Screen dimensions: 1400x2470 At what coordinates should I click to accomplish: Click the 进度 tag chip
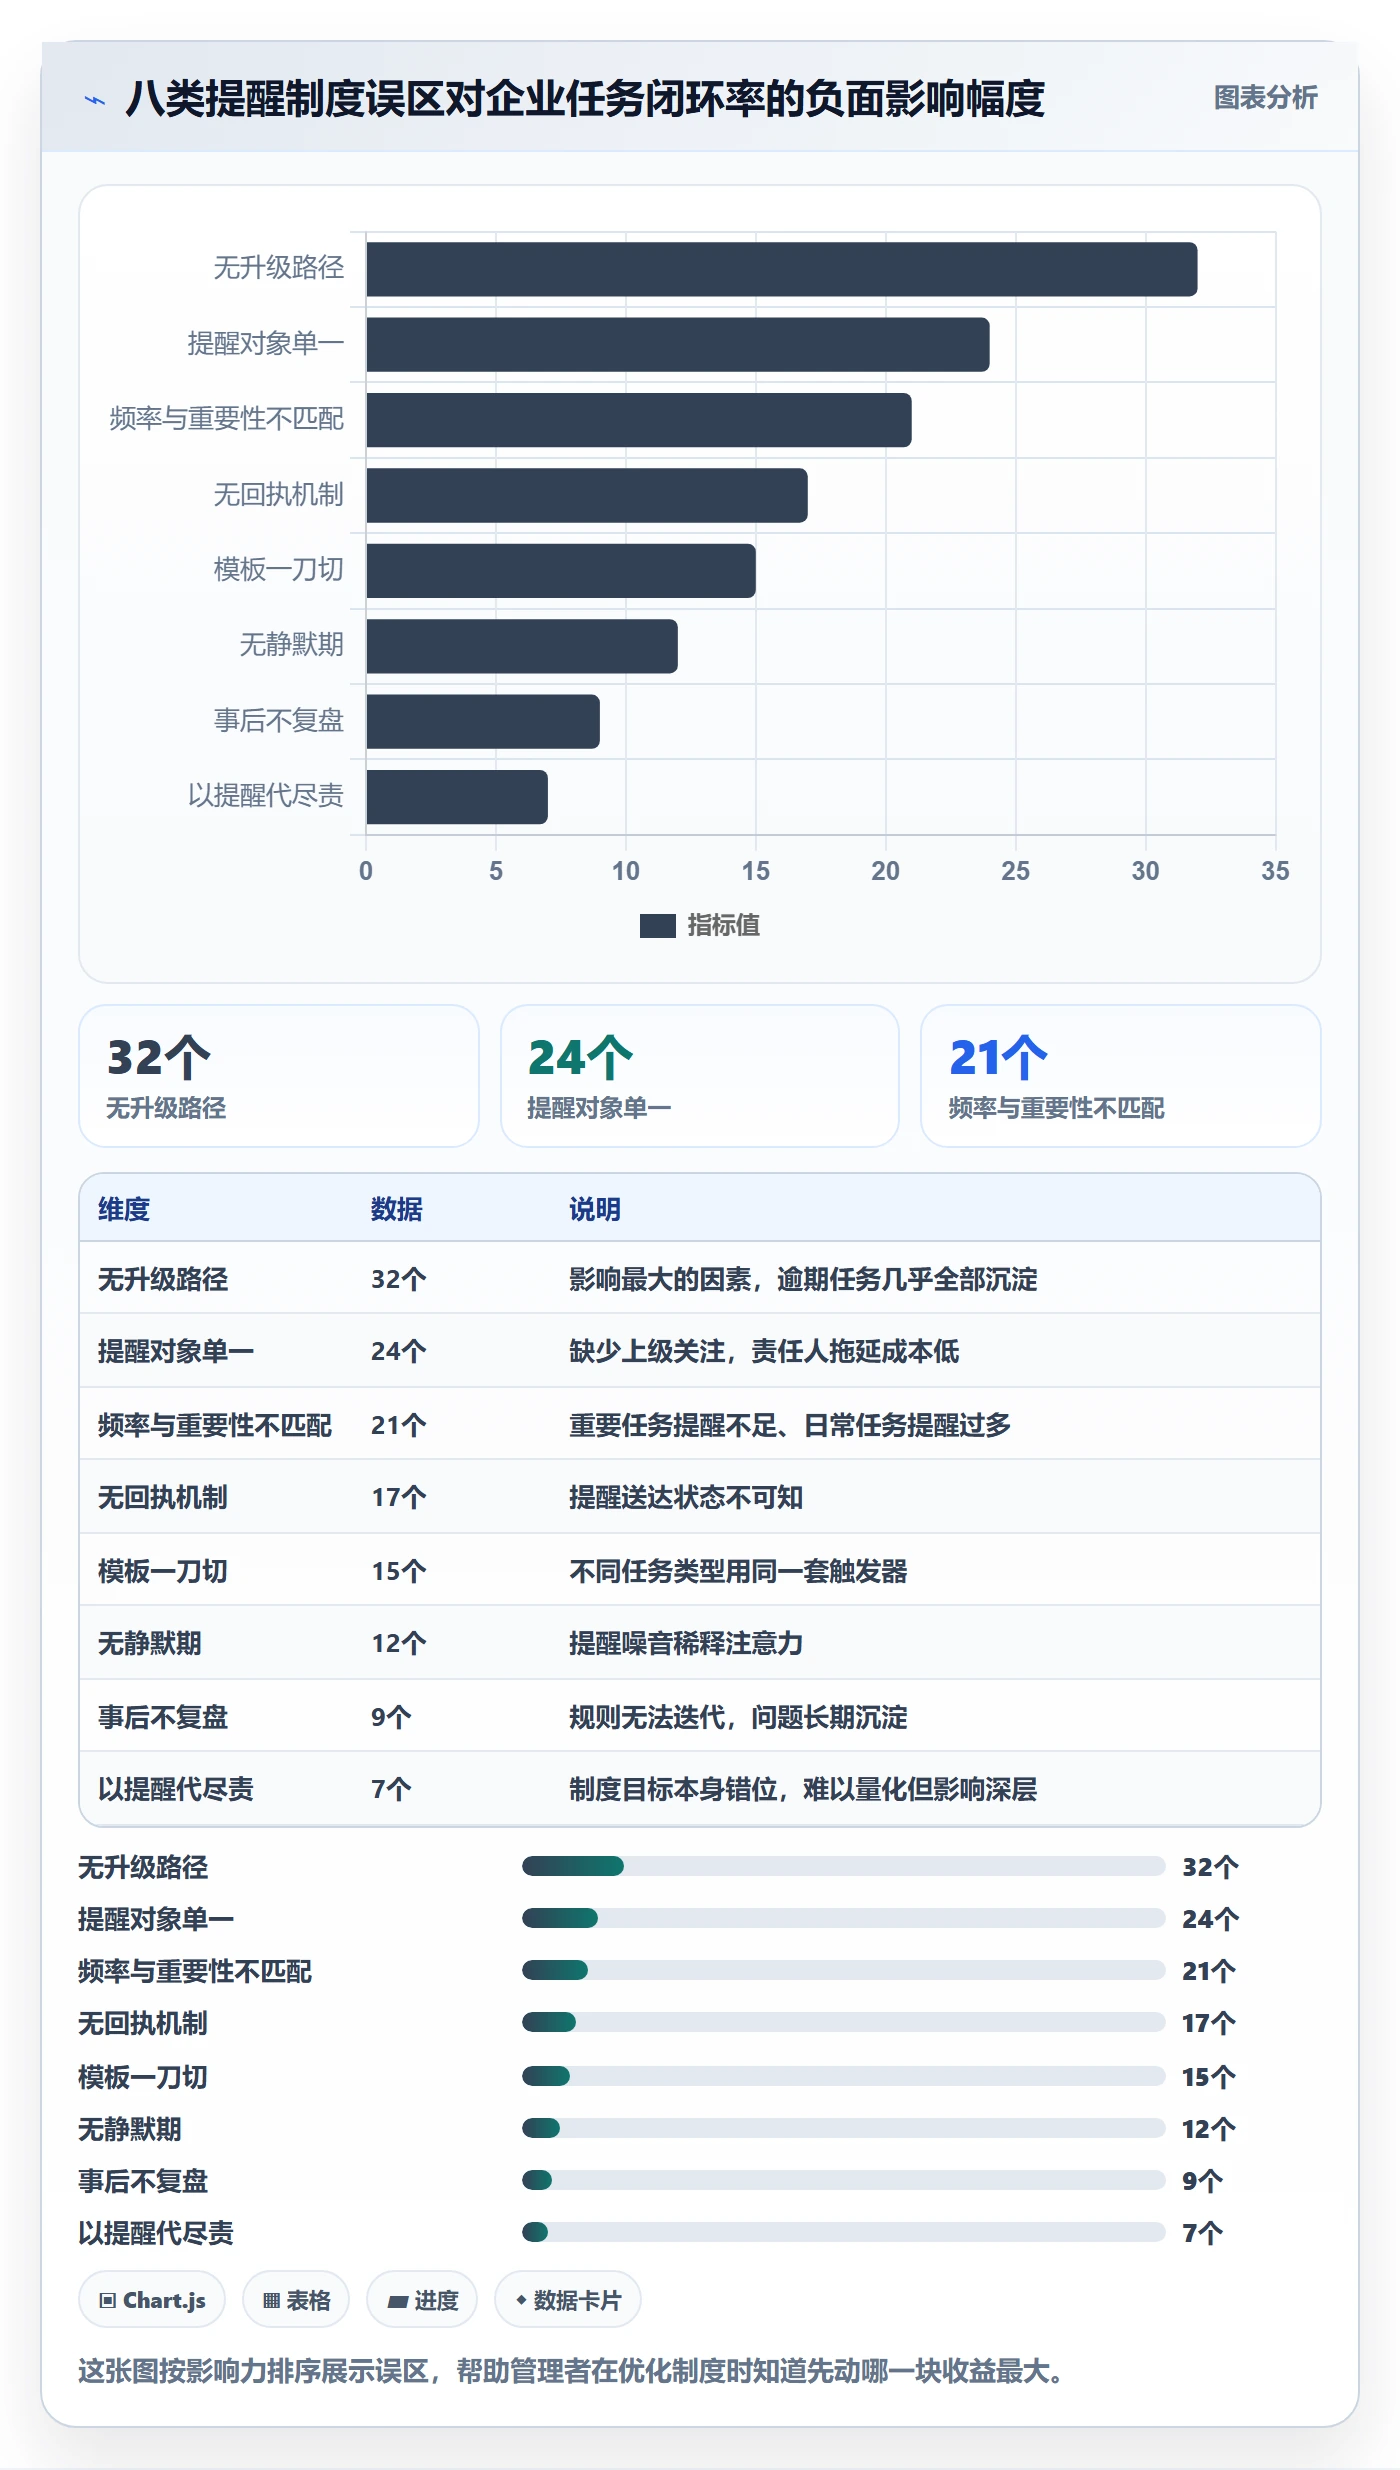422,2300
